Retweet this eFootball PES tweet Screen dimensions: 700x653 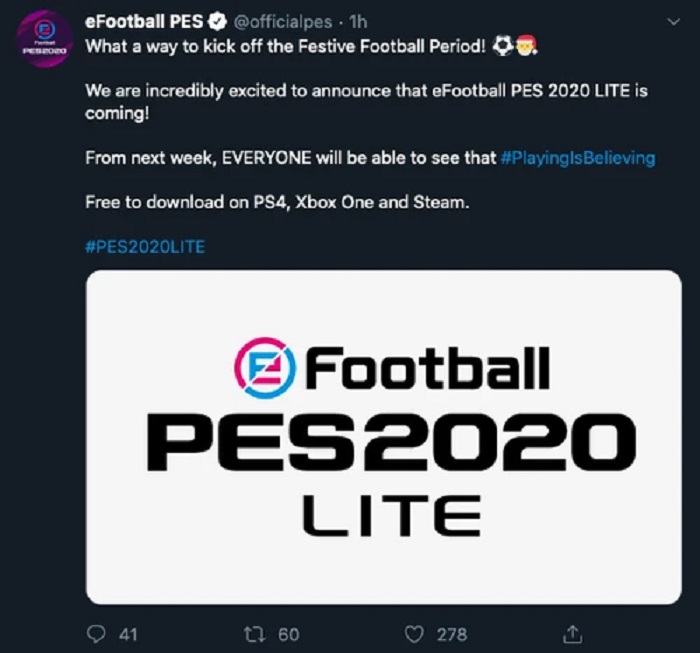pyautogui.click(x=253, y=633)
